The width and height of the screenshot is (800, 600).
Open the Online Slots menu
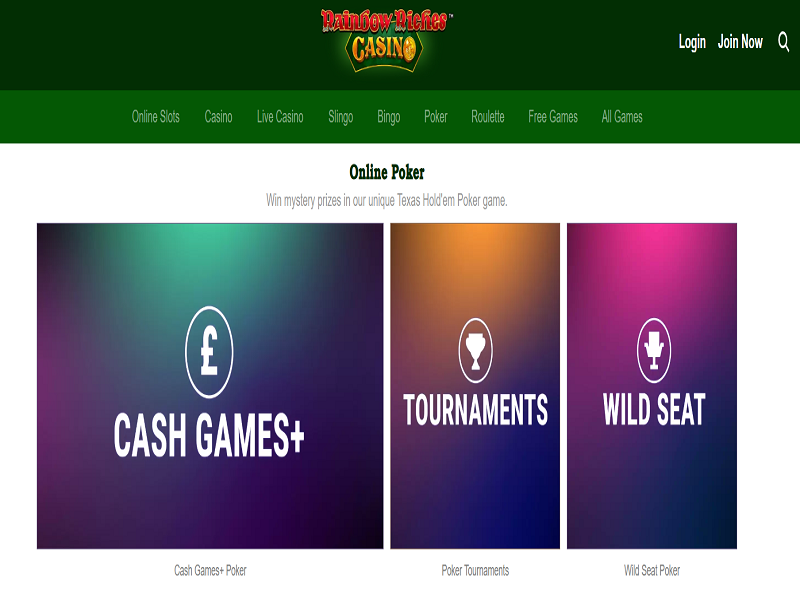(x=156, y=117)
